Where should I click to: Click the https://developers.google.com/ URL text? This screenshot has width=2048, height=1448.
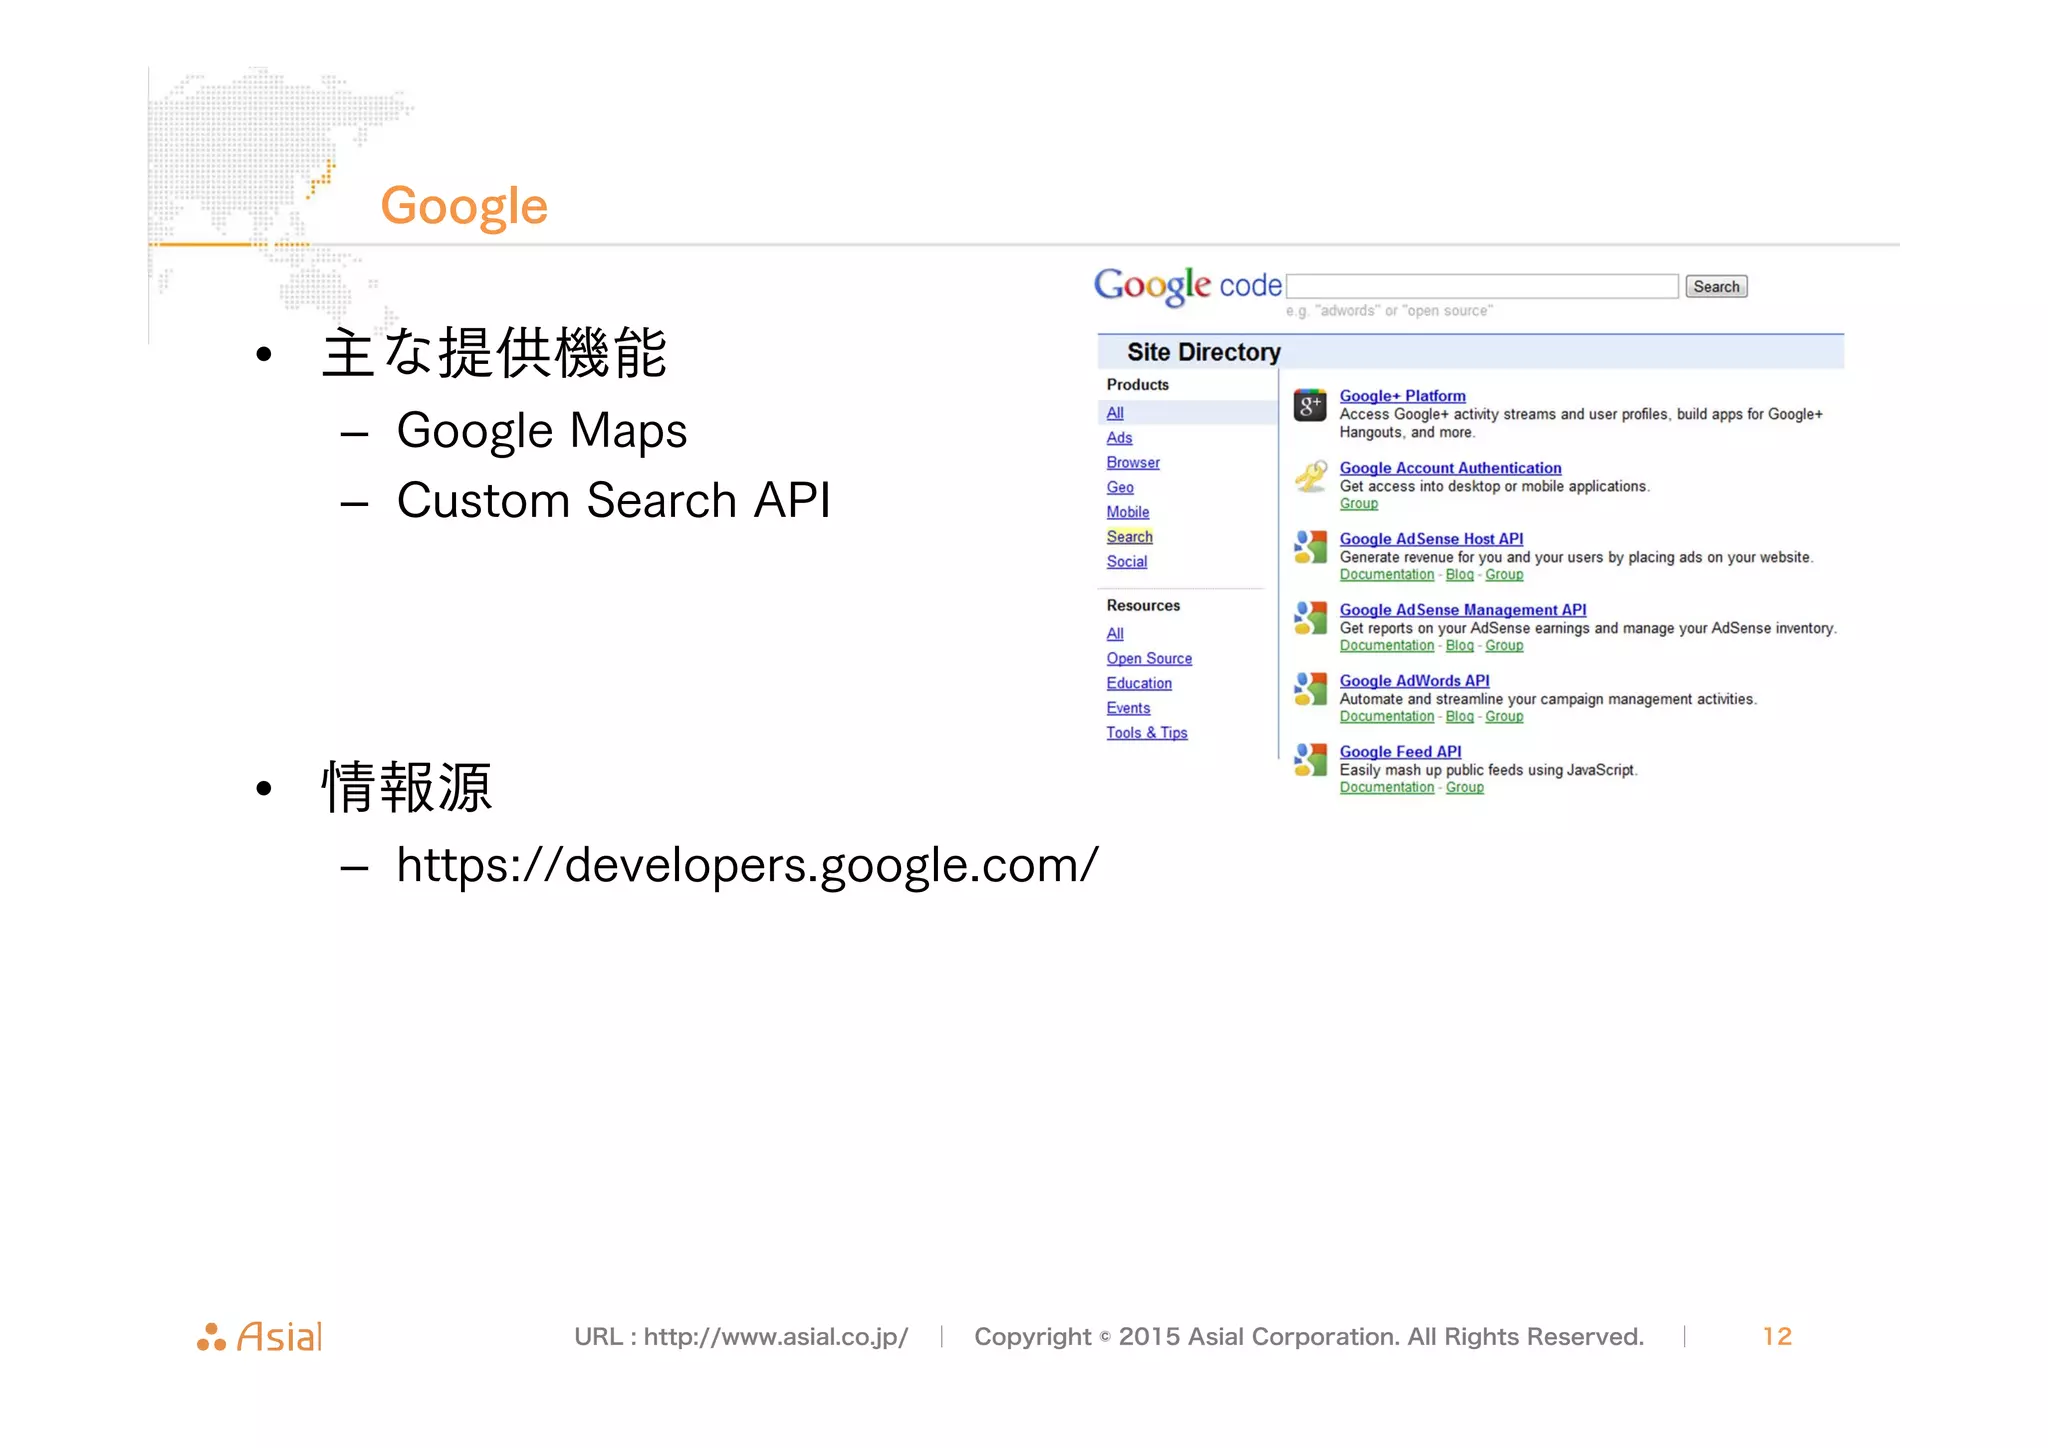(747, 866)
